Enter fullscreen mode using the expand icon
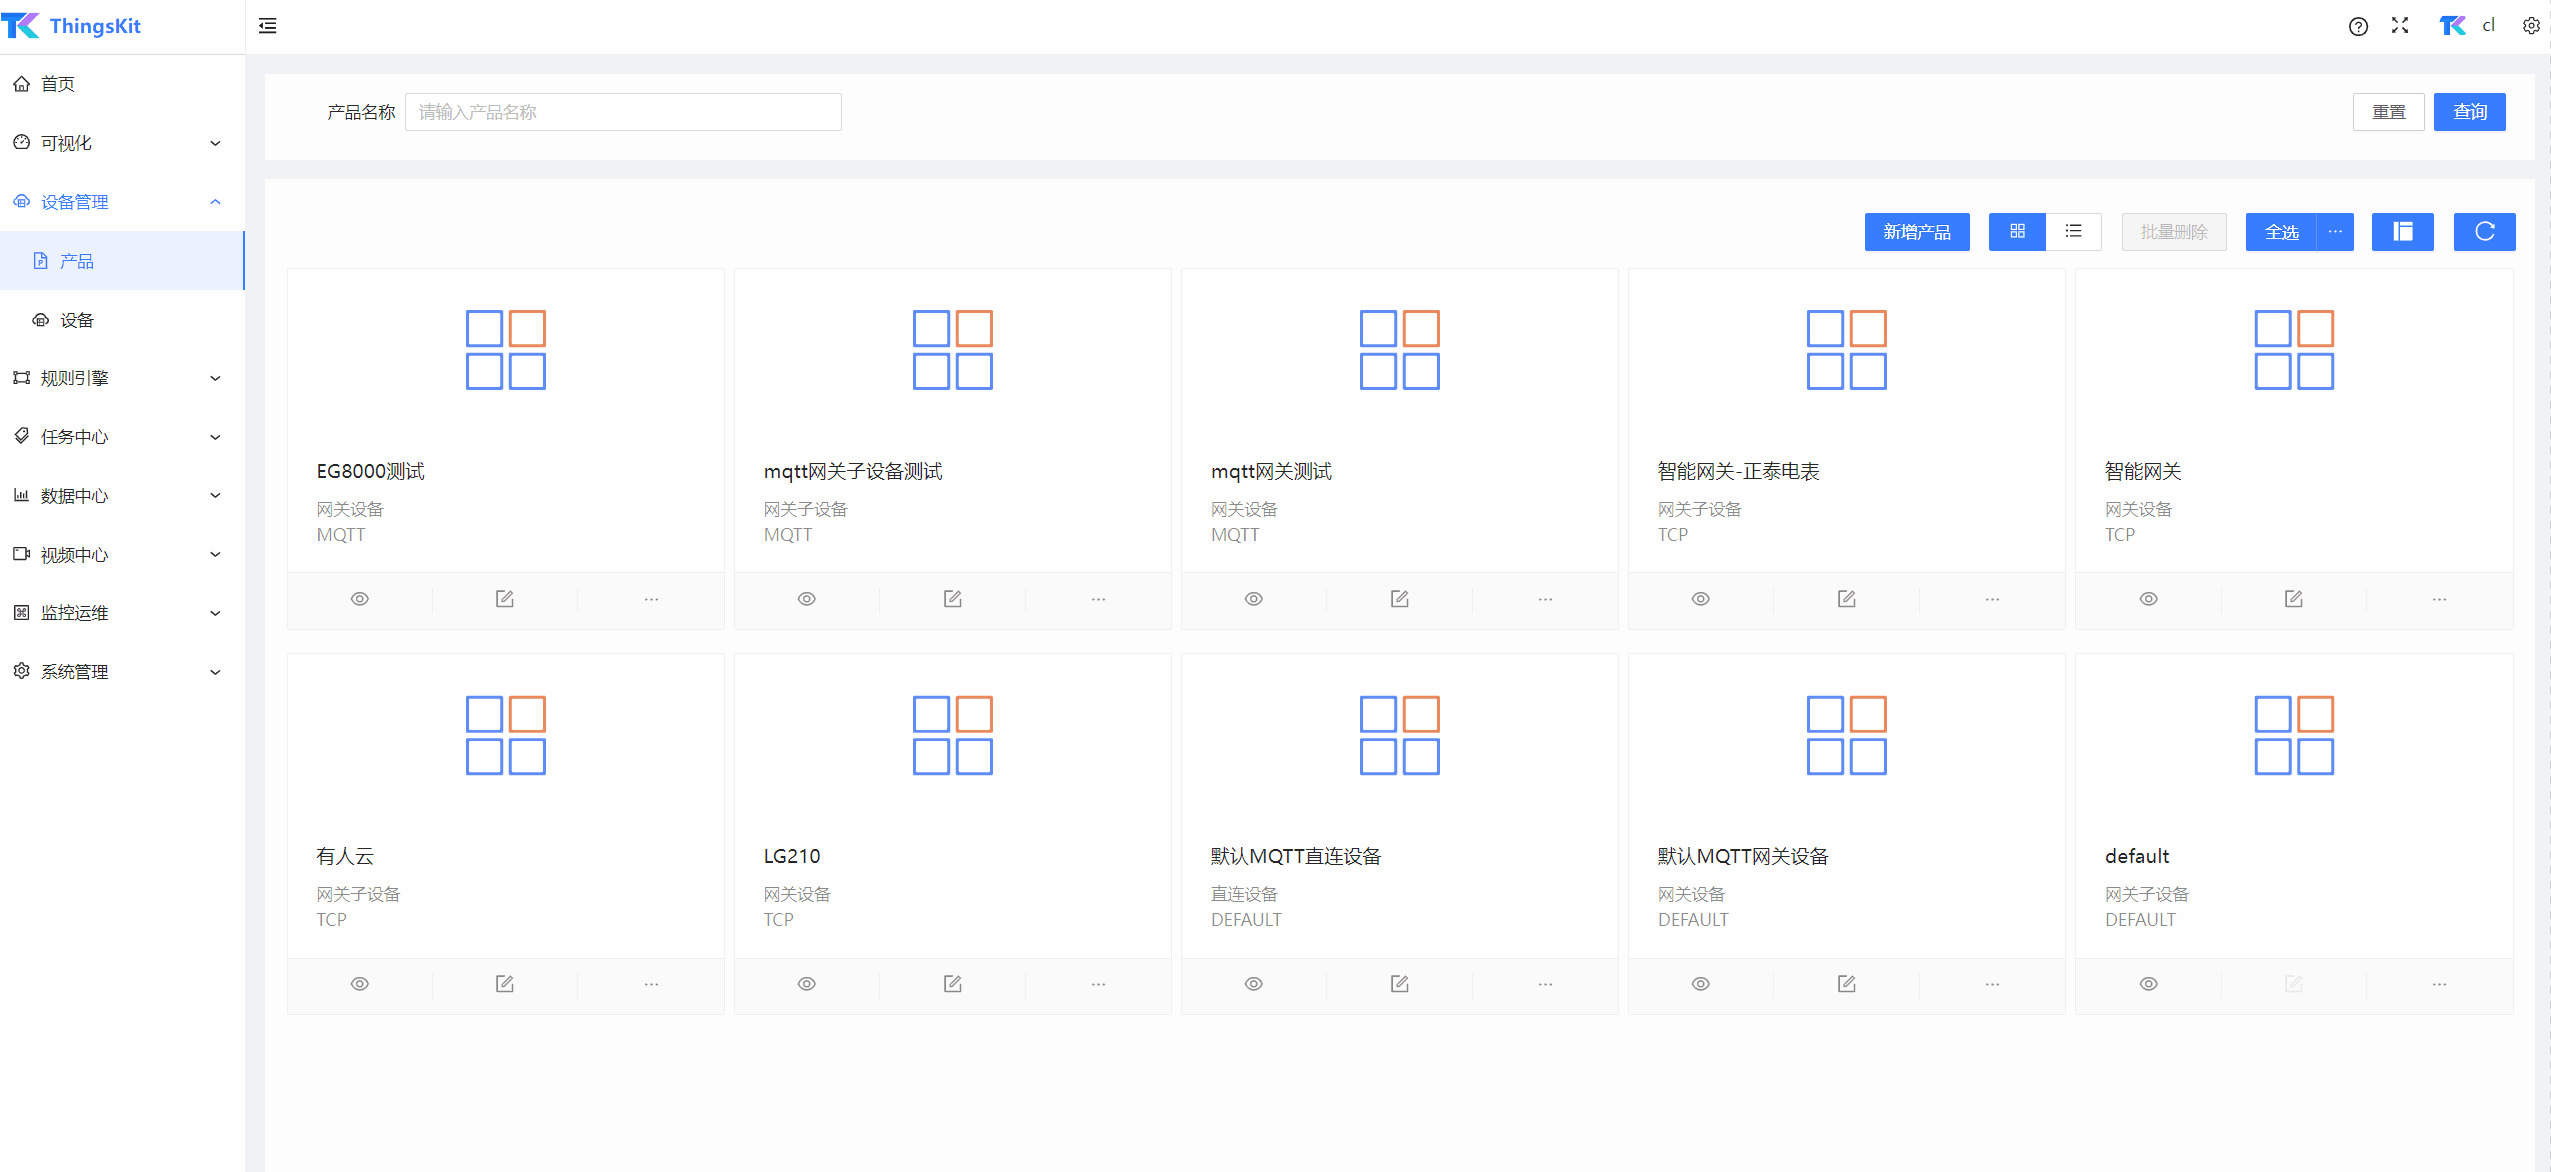Image resolution: width=2551 pixels, height=1172 pixels. tap(2400, 26)
